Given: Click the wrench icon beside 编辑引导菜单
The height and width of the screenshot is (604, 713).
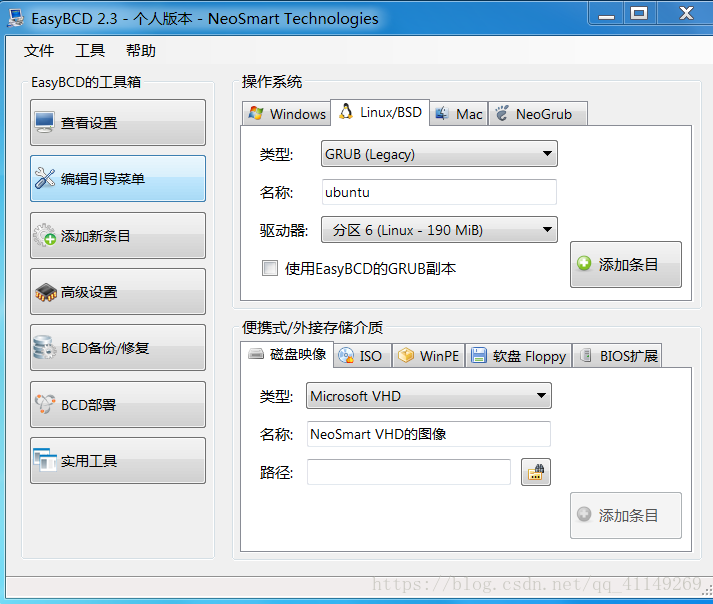Looking at the screenshot, I should click(x=45, y=178).
